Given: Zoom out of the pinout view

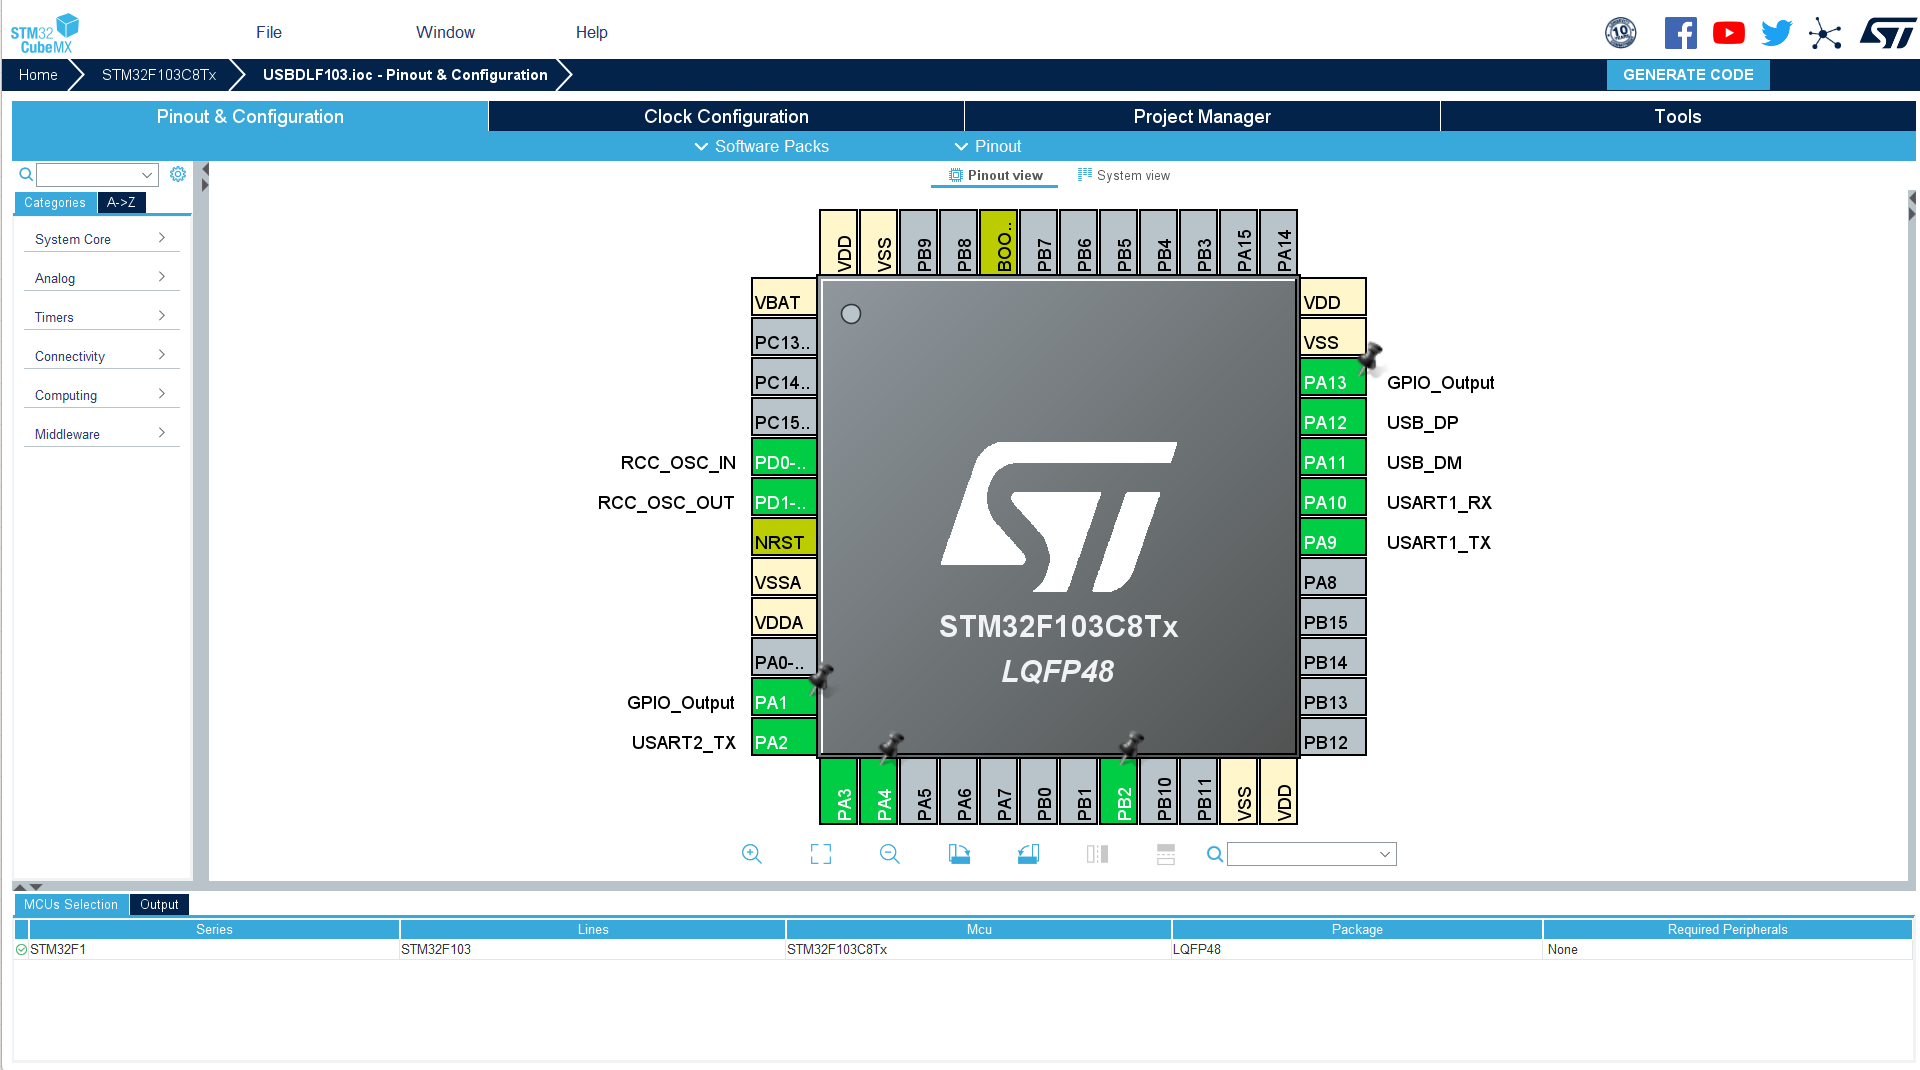Looking at the screenshot, I should 889,854.
